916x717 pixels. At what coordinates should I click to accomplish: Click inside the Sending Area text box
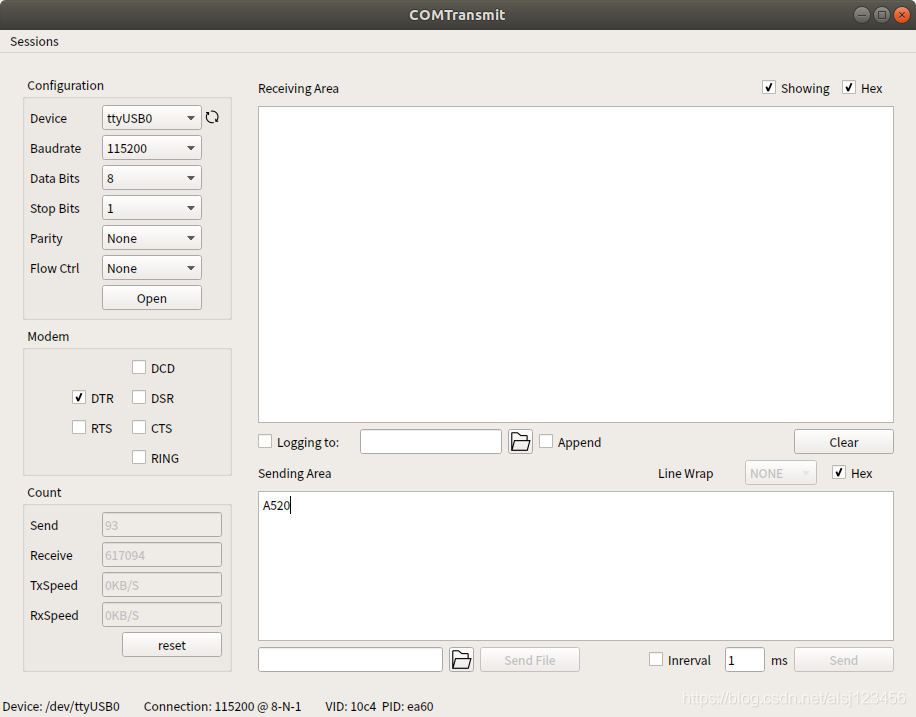(x=575, y=566)
